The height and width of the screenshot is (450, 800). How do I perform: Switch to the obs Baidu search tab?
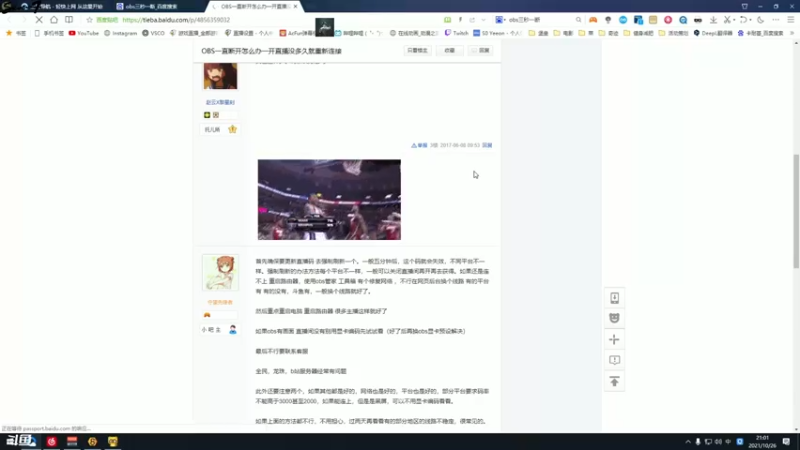pos(152,7)
